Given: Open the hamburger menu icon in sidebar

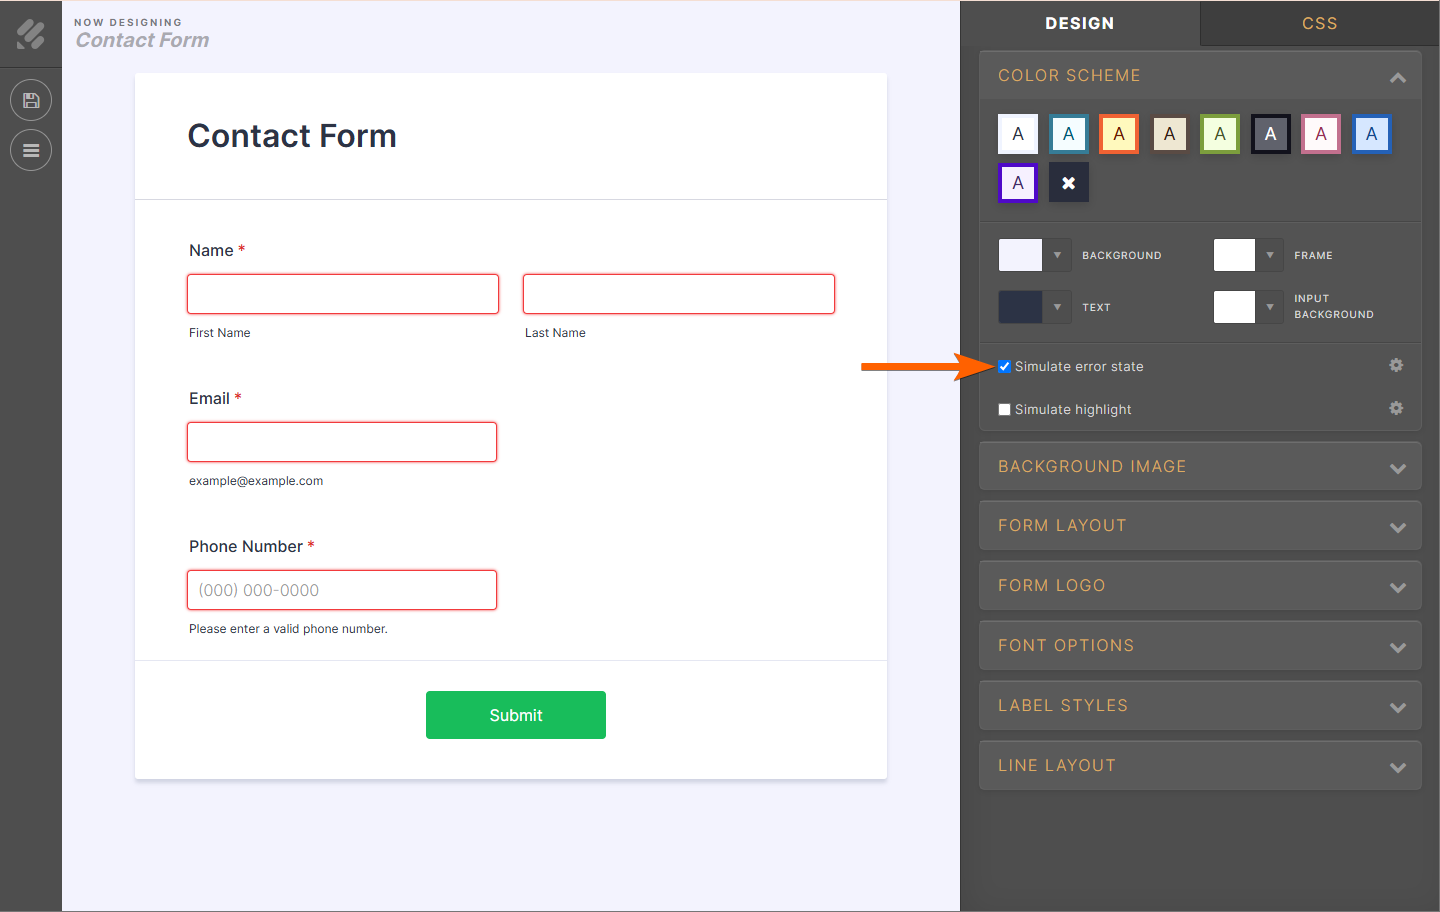Looking at the screenshot, I should click(x=31, y=150).
